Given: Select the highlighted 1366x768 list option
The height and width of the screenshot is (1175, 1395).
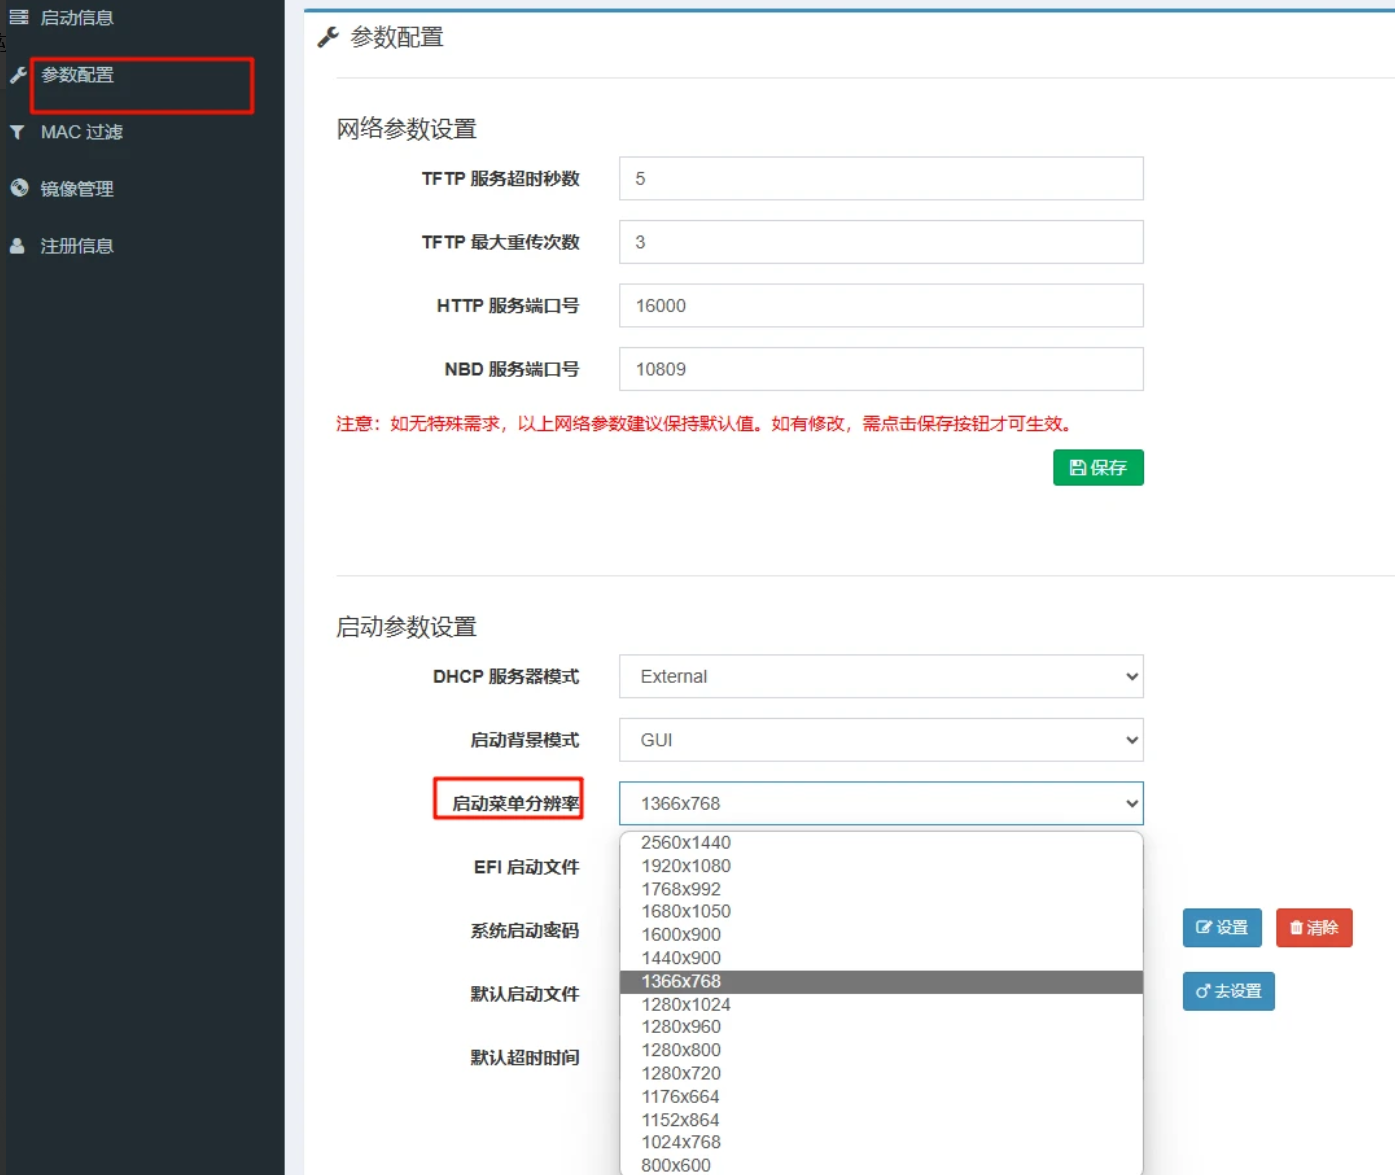Looking at the screenshot, I should point(881,982).
